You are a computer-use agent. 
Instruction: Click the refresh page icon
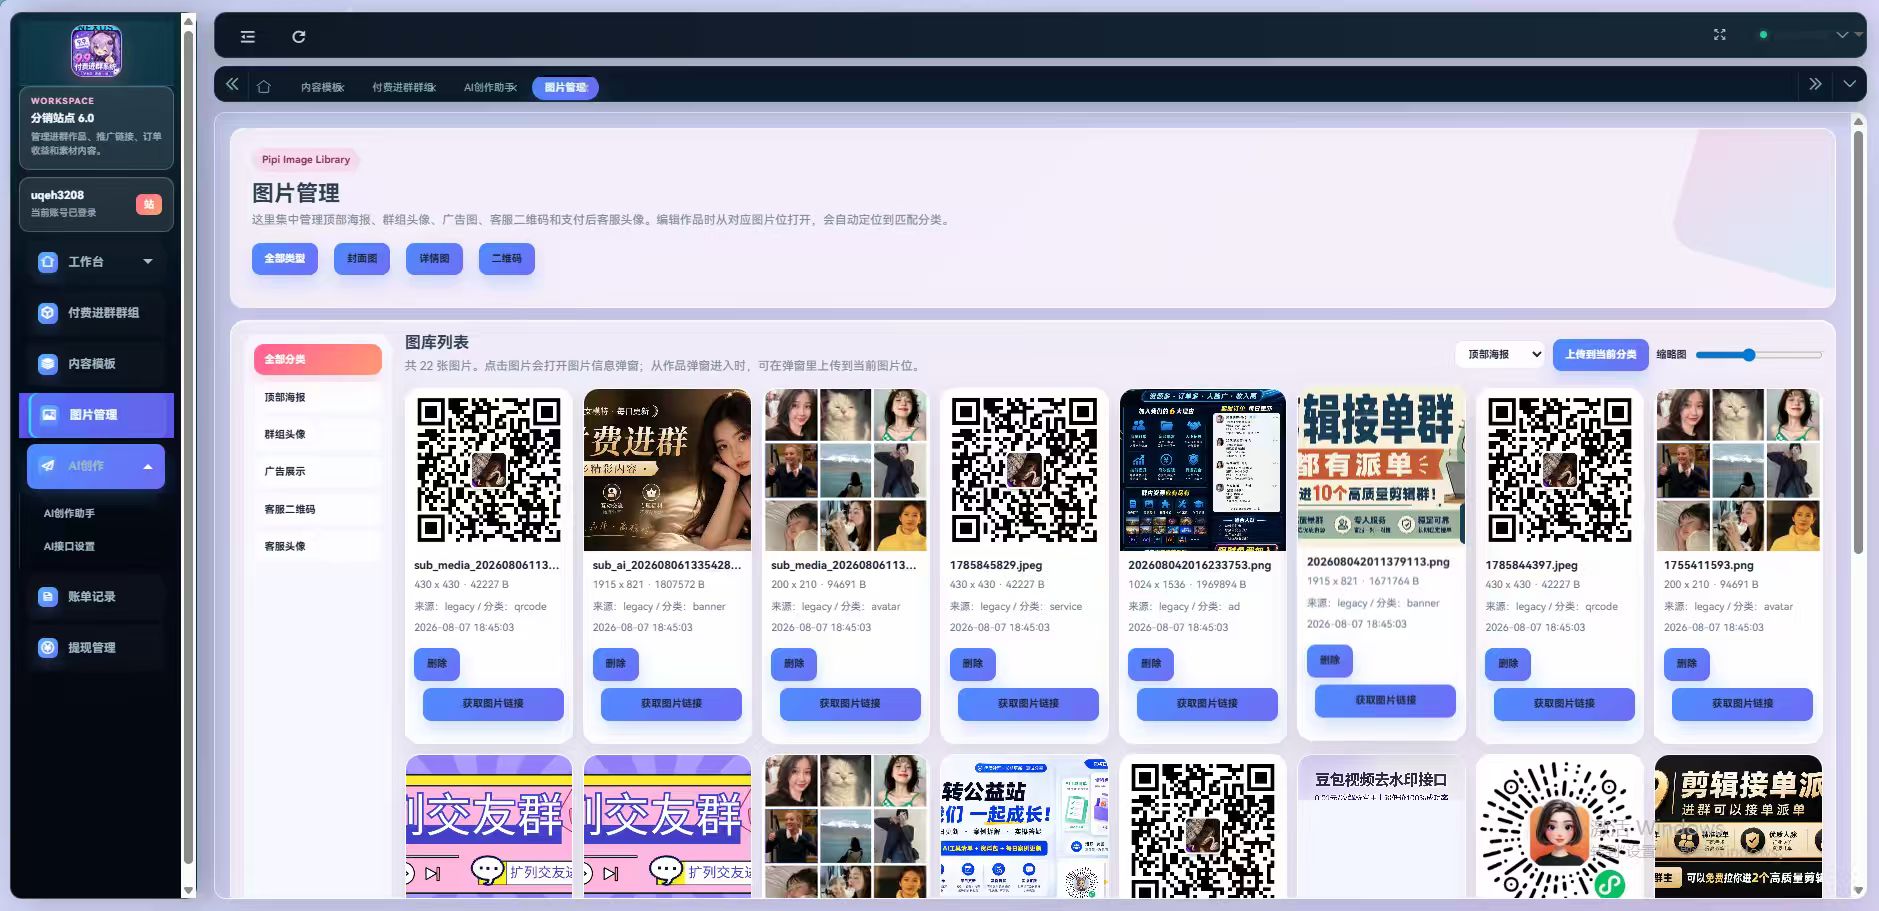click(x=298, y=37)
